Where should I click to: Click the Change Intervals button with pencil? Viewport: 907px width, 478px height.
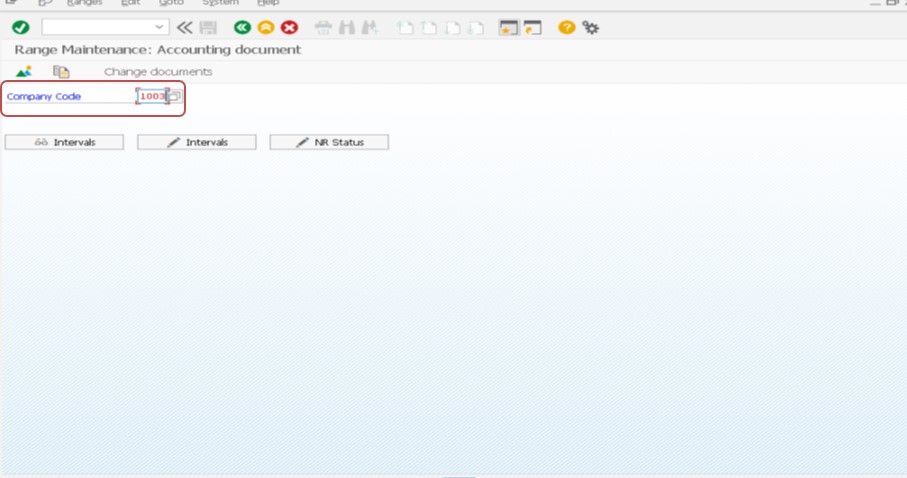coord(197,142)
